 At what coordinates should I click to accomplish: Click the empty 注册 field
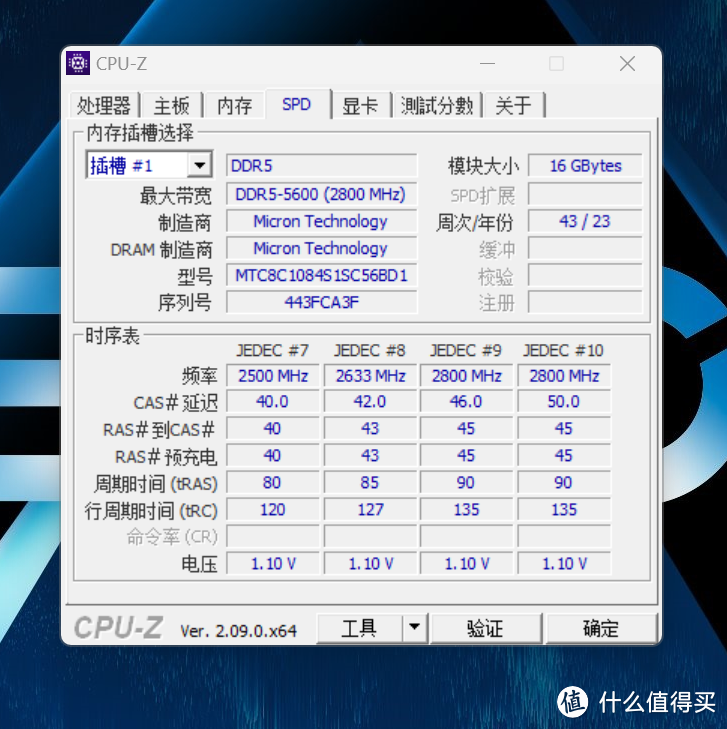coord(585,303)
